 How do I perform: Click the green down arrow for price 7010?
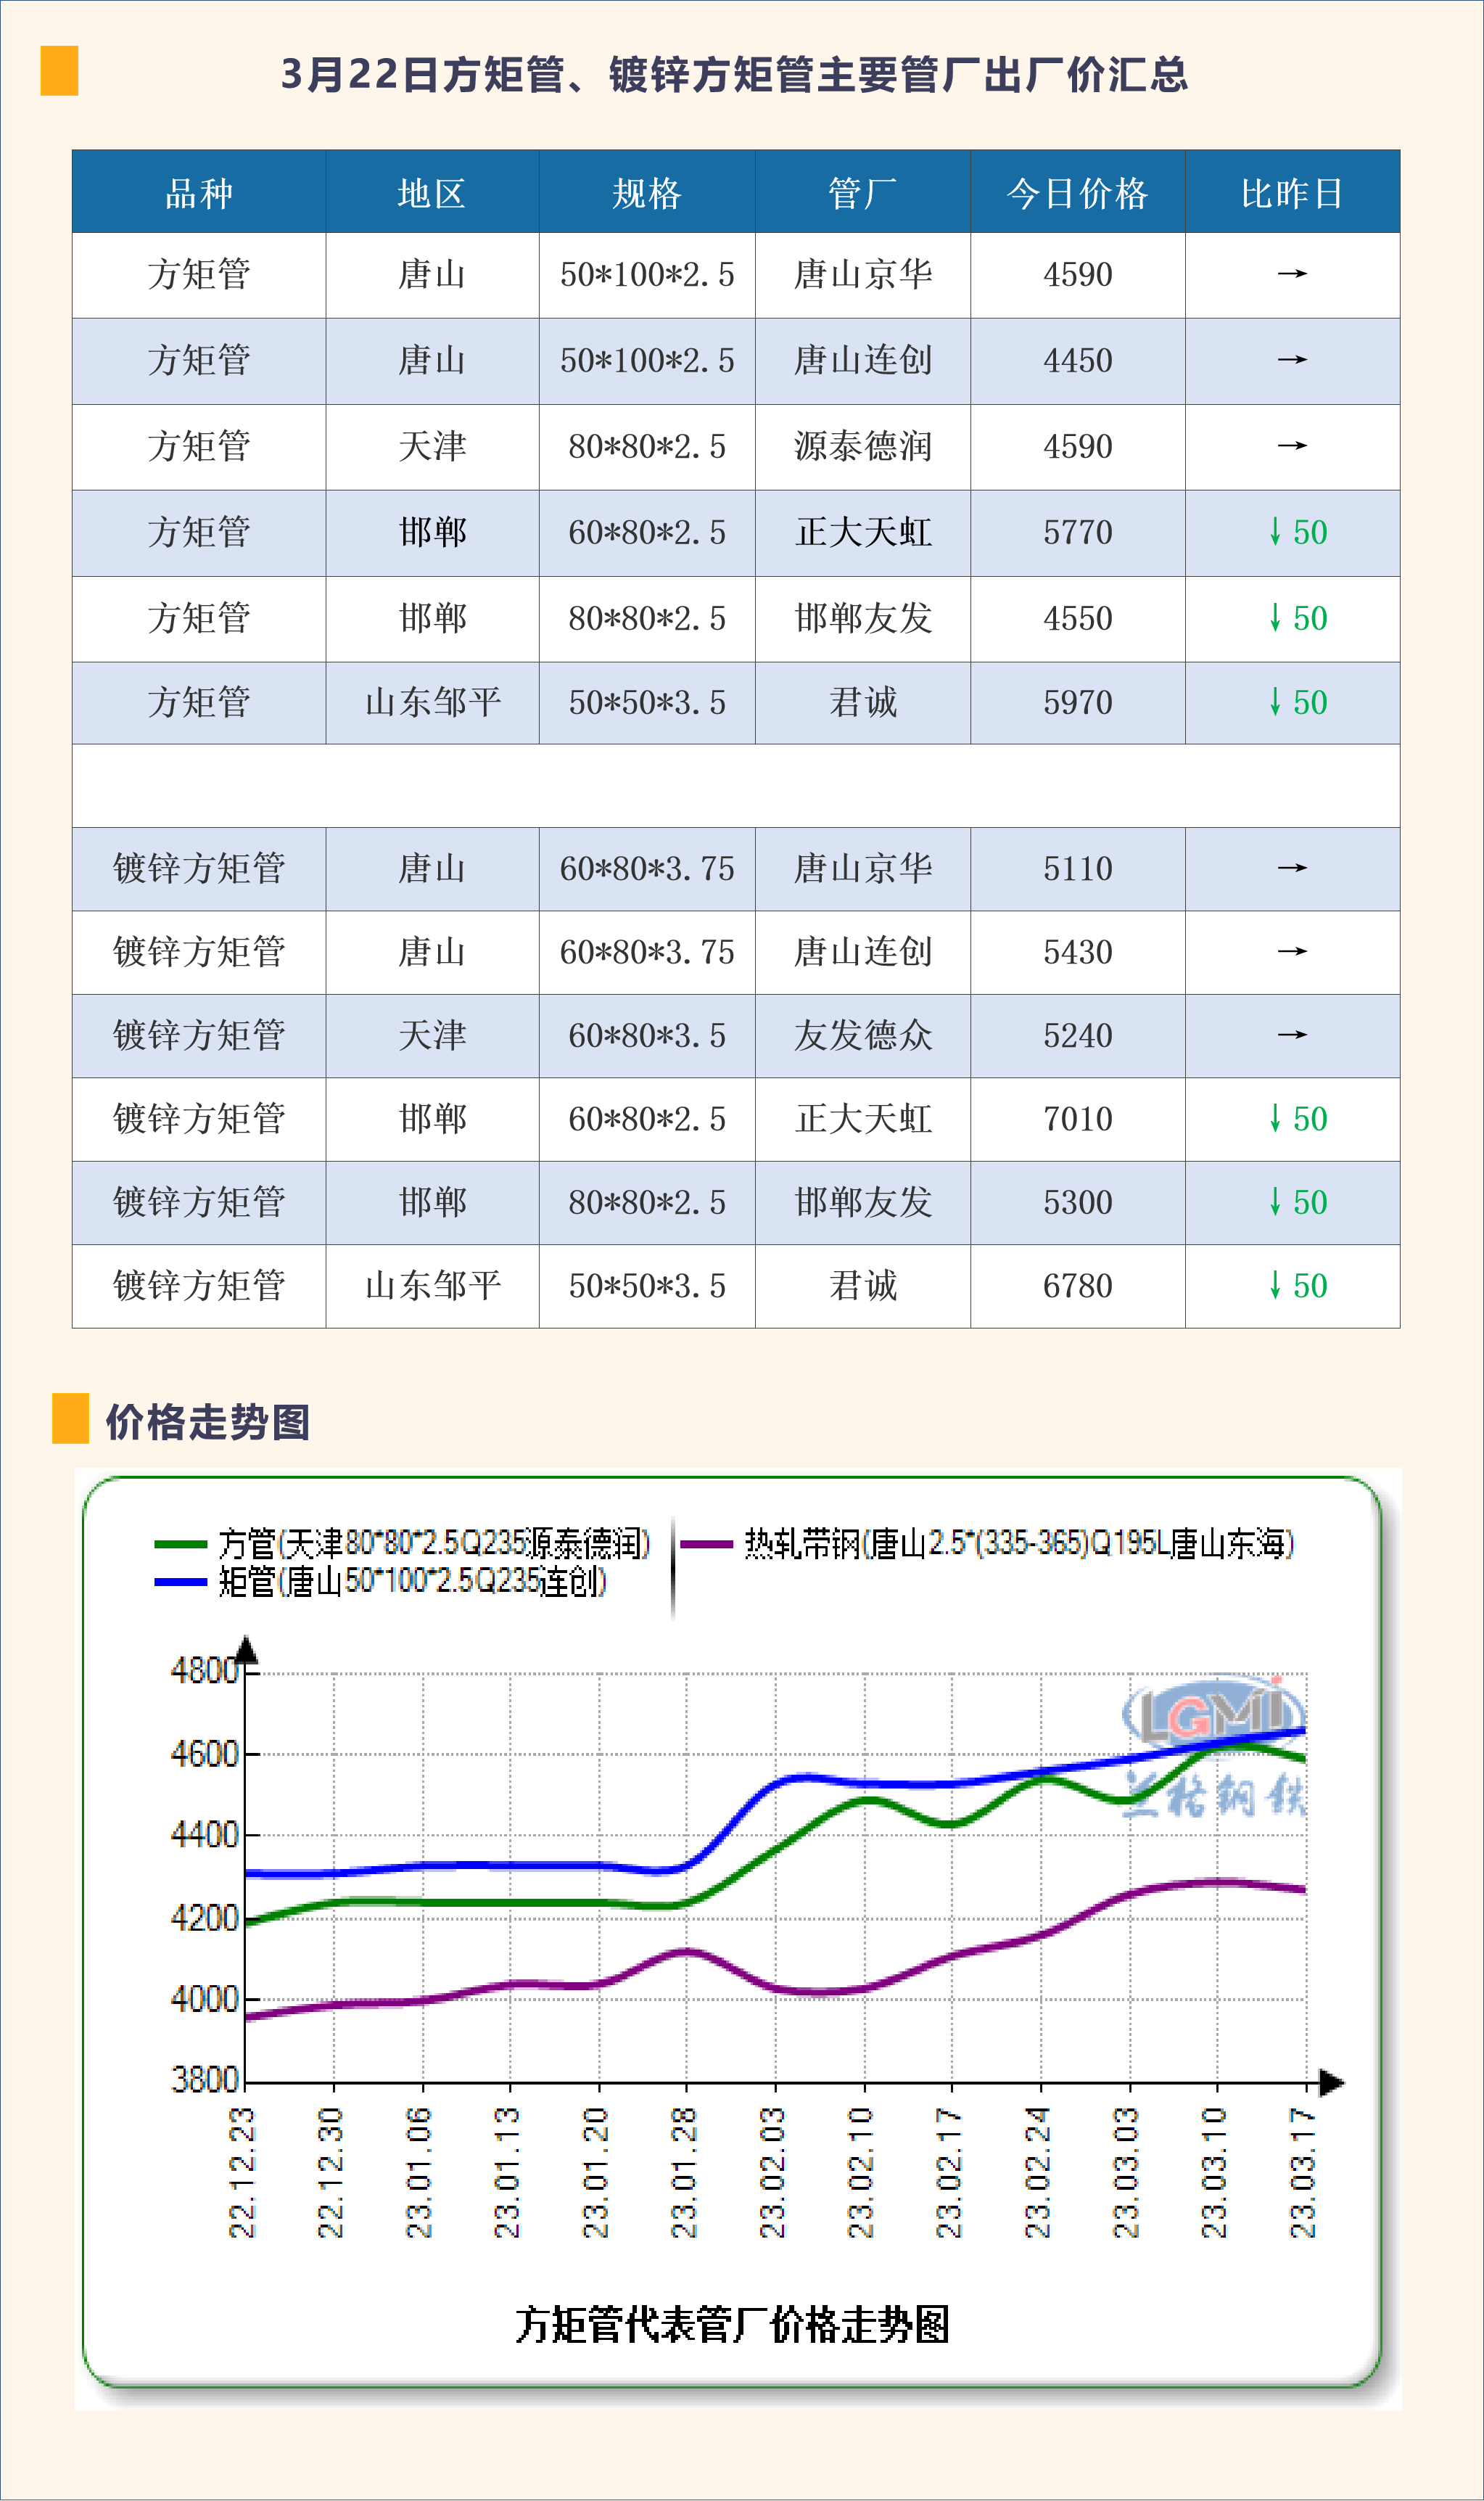tap(1275, 1118)
